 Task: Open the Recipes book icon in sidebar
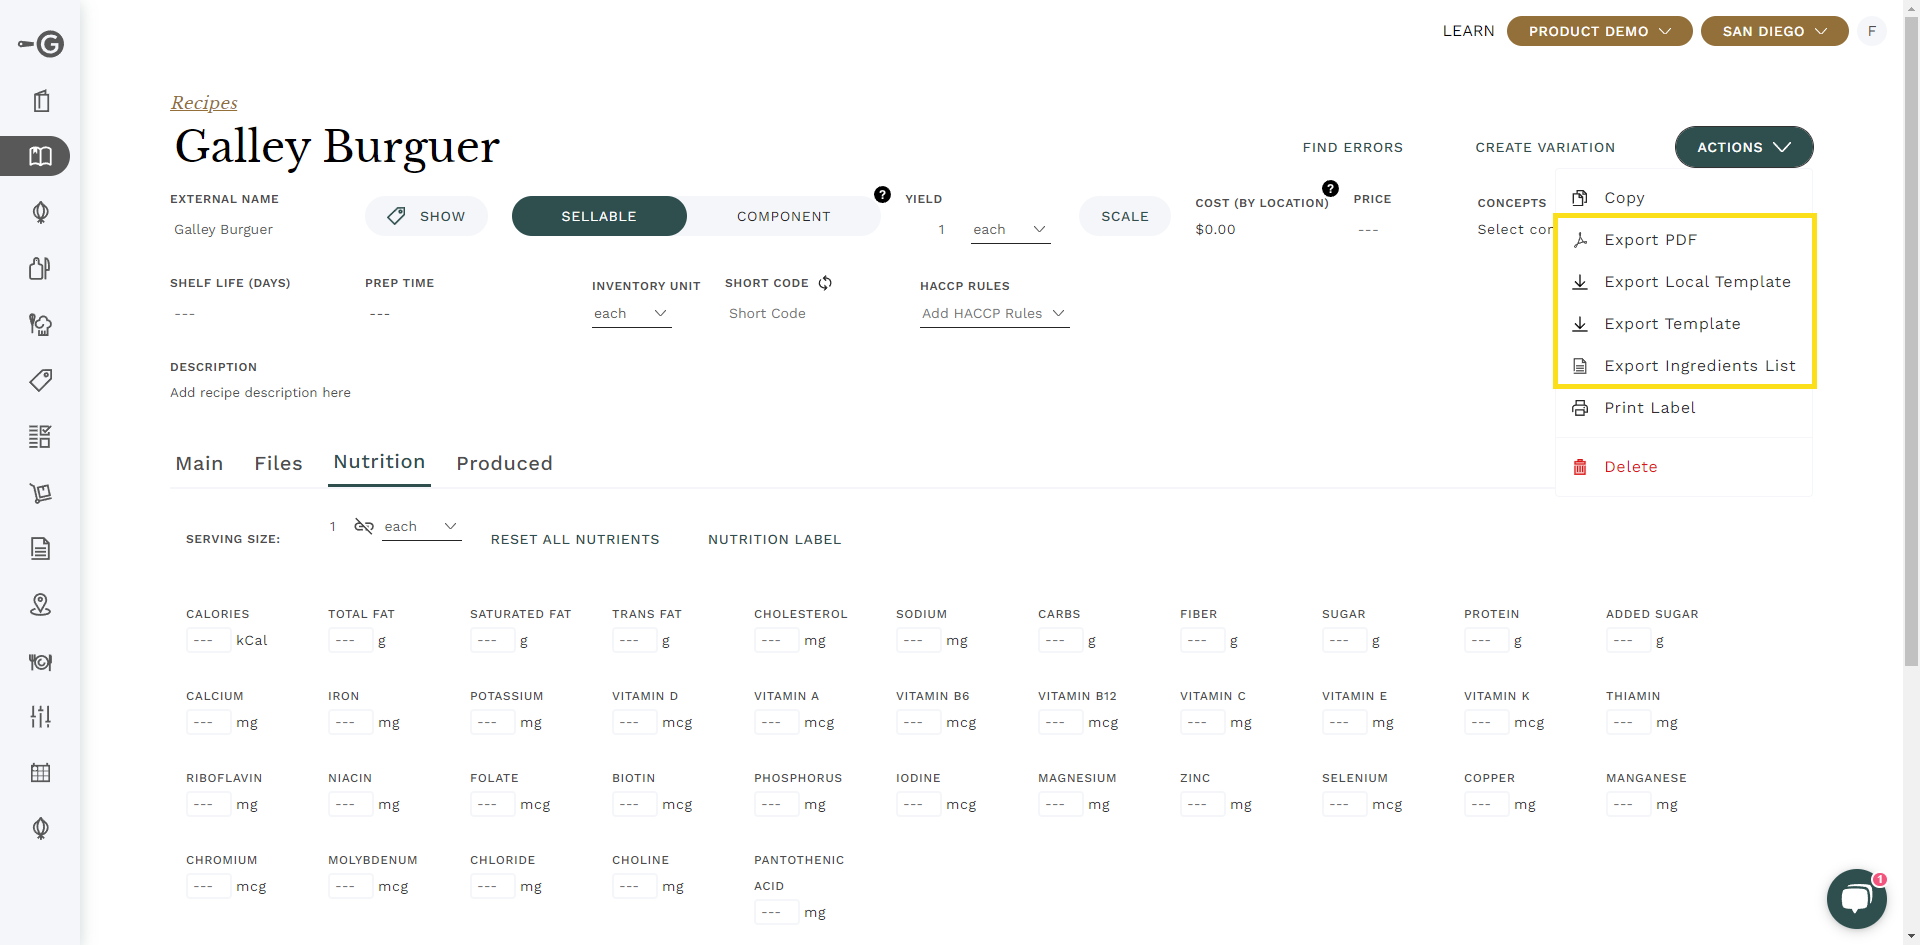click(40, 156)
